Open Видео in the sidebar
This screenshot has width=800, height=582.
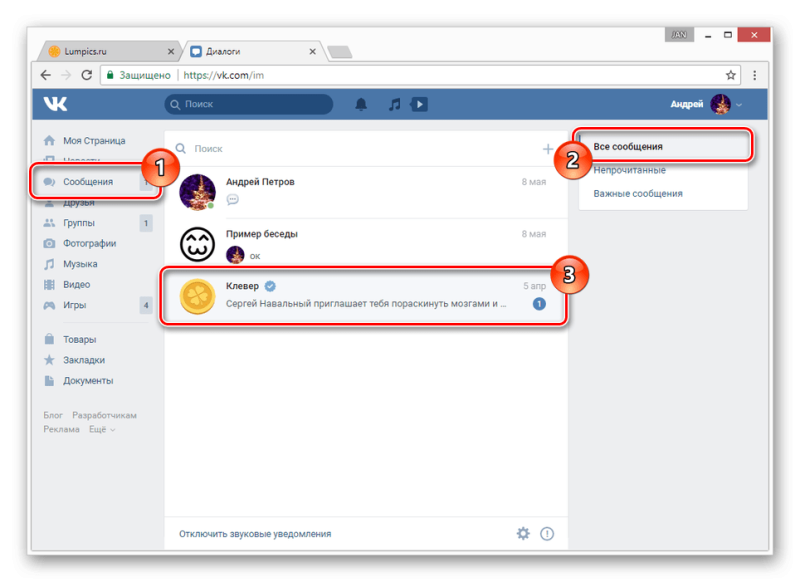click(77, 285)
